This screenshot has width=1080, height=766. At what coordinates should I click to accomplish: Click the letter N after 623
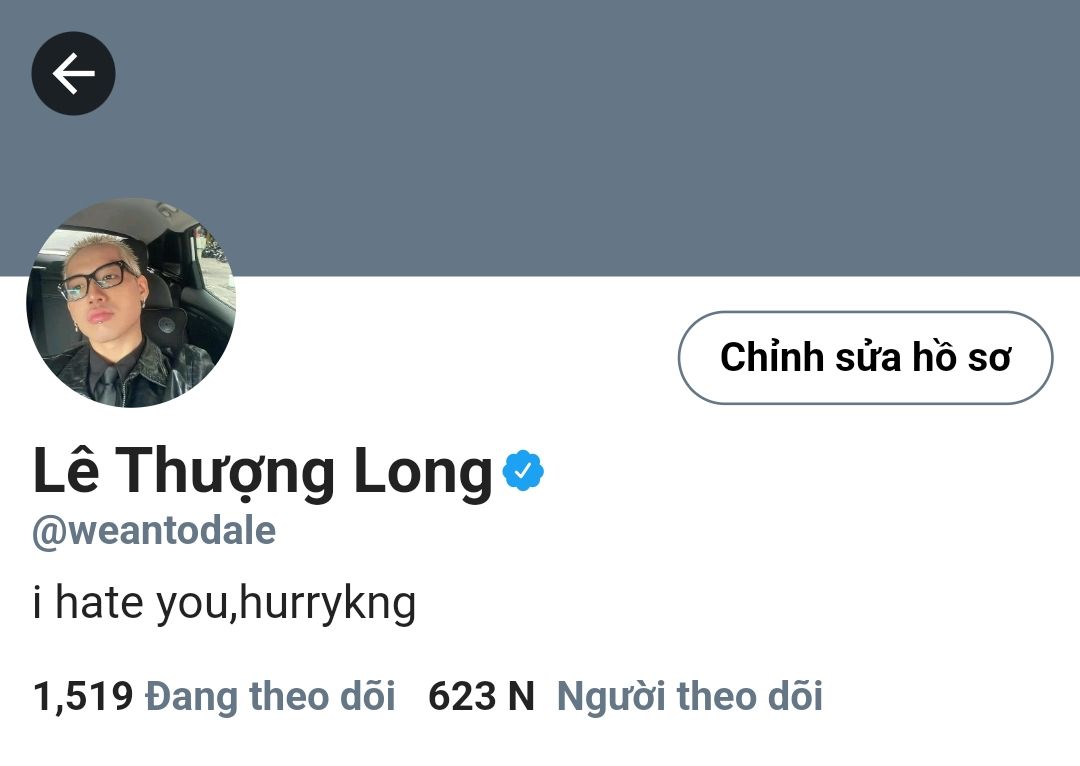pyautogui.click(x=521, y=696)
